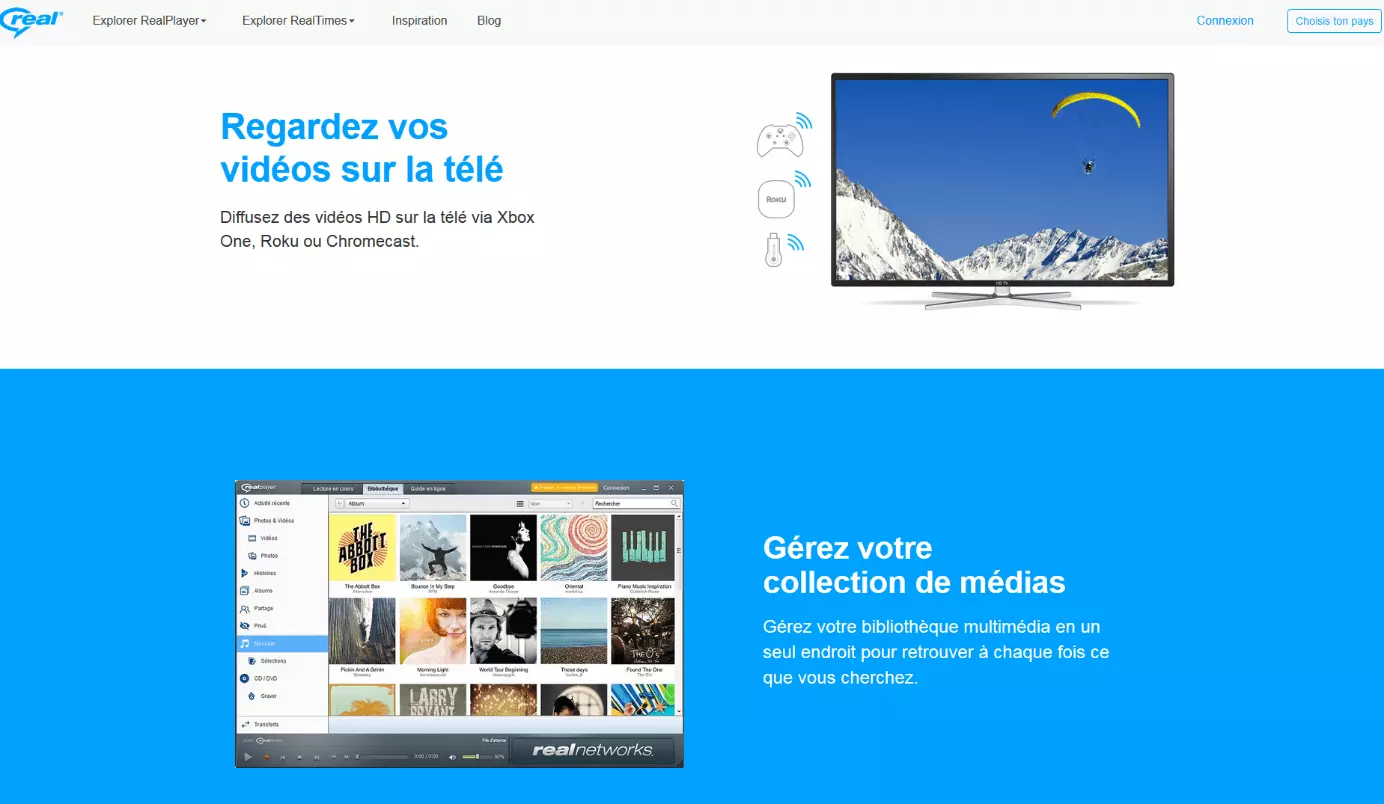This screenshot has height=804, width=1384.
Task: Click the Stop playback button
Action: [x=300, y=757]
